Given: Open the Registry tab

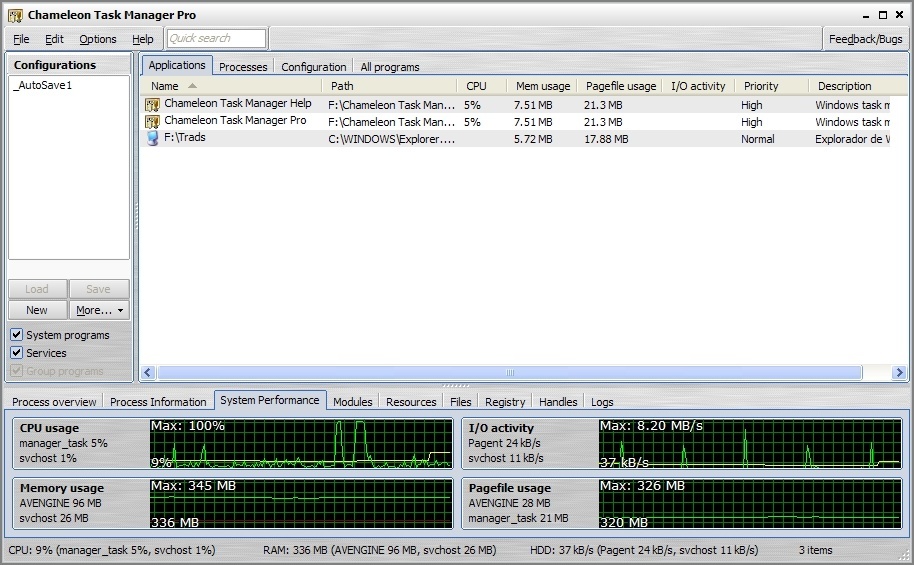Looking at the screenshot, I should click(505, 402).
